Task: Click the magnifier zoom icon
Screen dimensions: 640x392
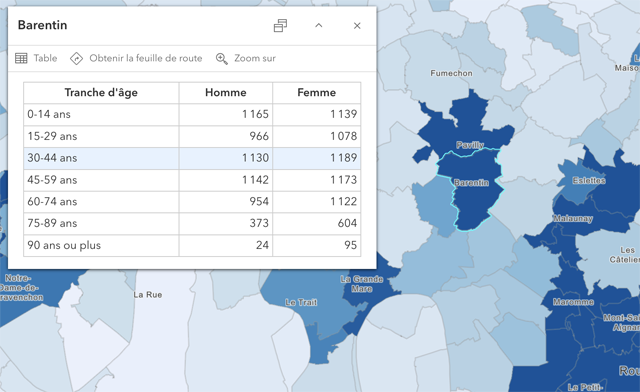Action: (222, 58)
